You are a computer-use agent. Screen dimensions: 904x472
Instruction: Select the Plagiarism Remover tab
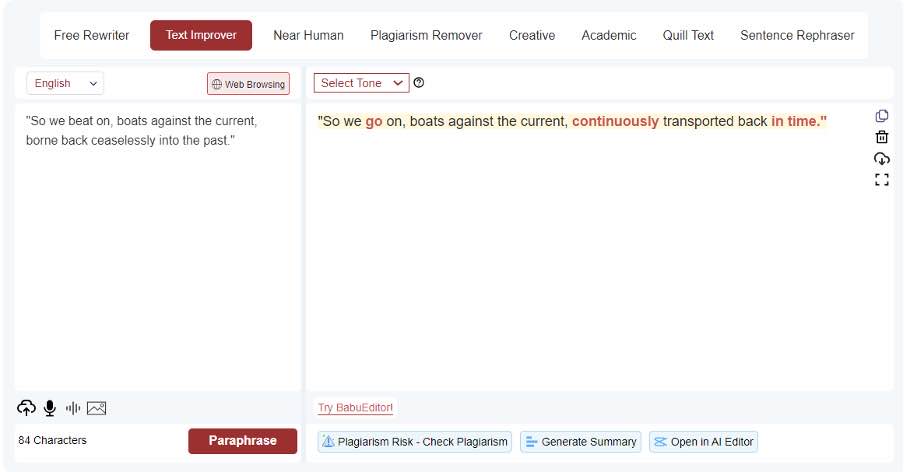pos(426,35)
